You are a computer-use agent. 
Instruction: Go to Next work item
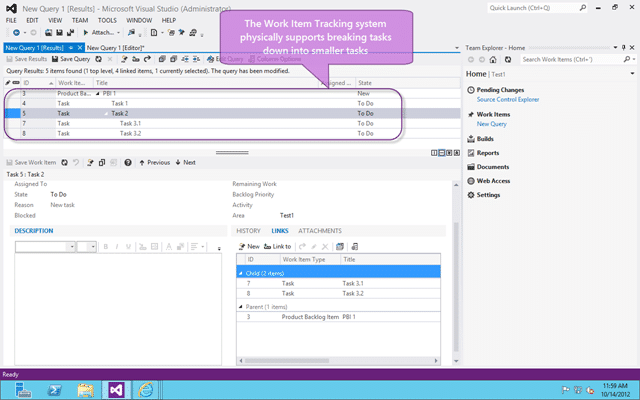click(185, 162)
